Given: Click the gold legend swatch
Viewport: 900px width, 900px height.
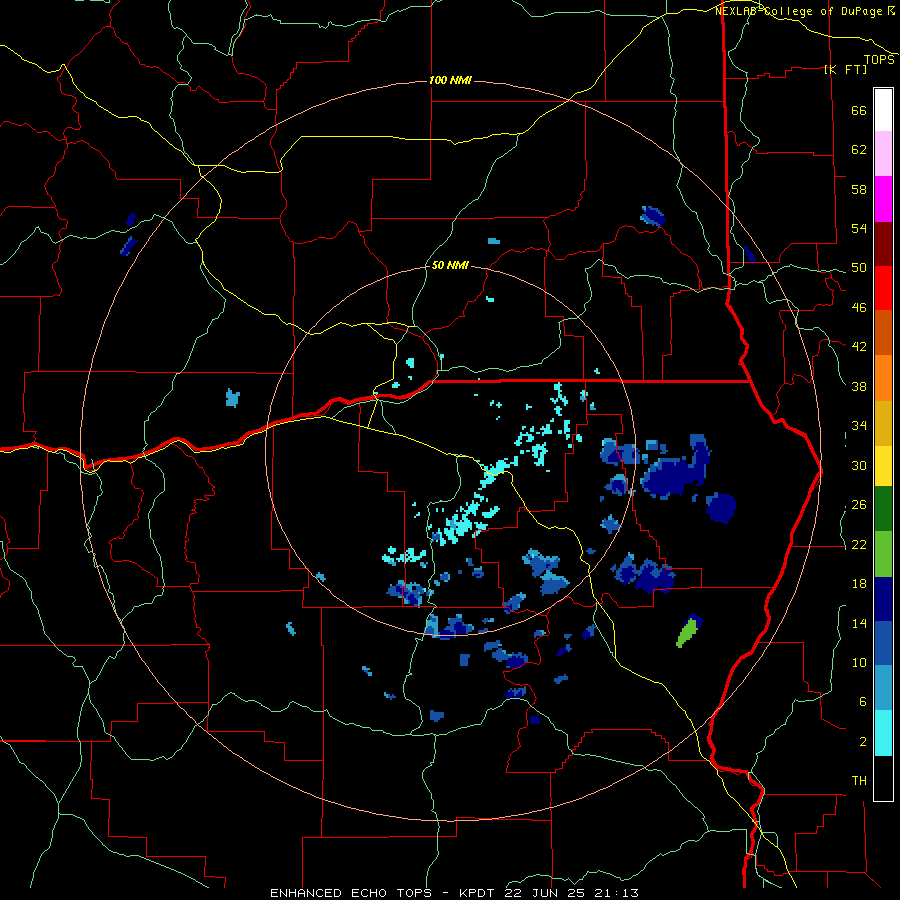Looking at the screenshot, I should 883,423.
